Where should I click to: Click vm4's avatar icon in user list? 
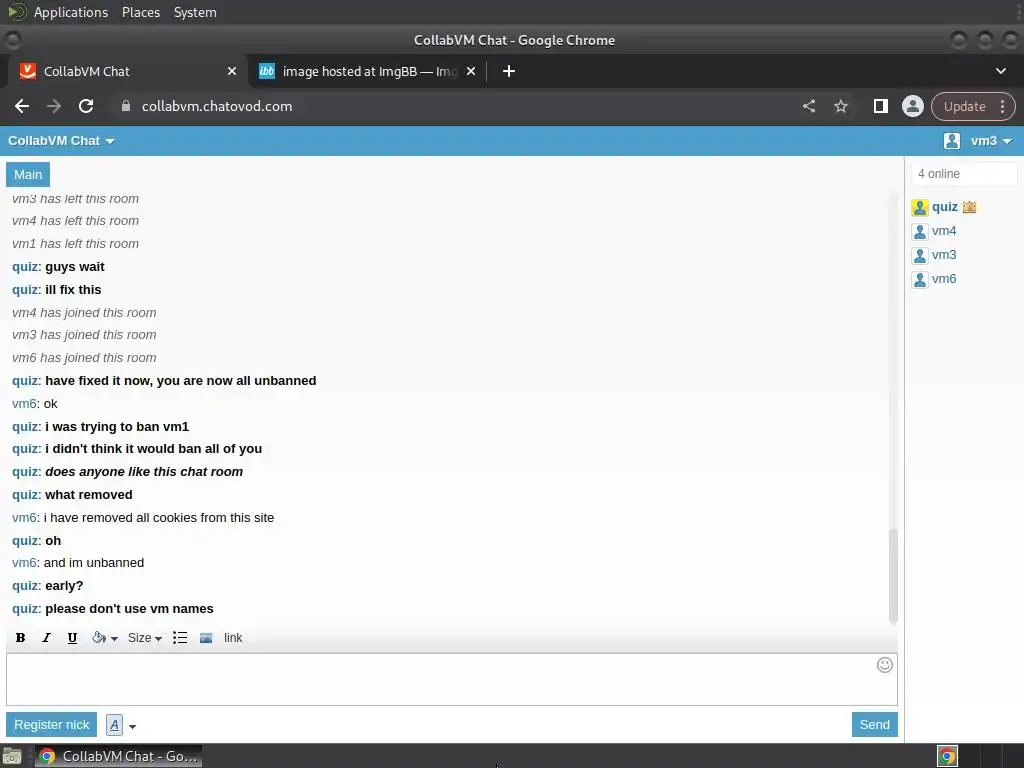(920, 232)
